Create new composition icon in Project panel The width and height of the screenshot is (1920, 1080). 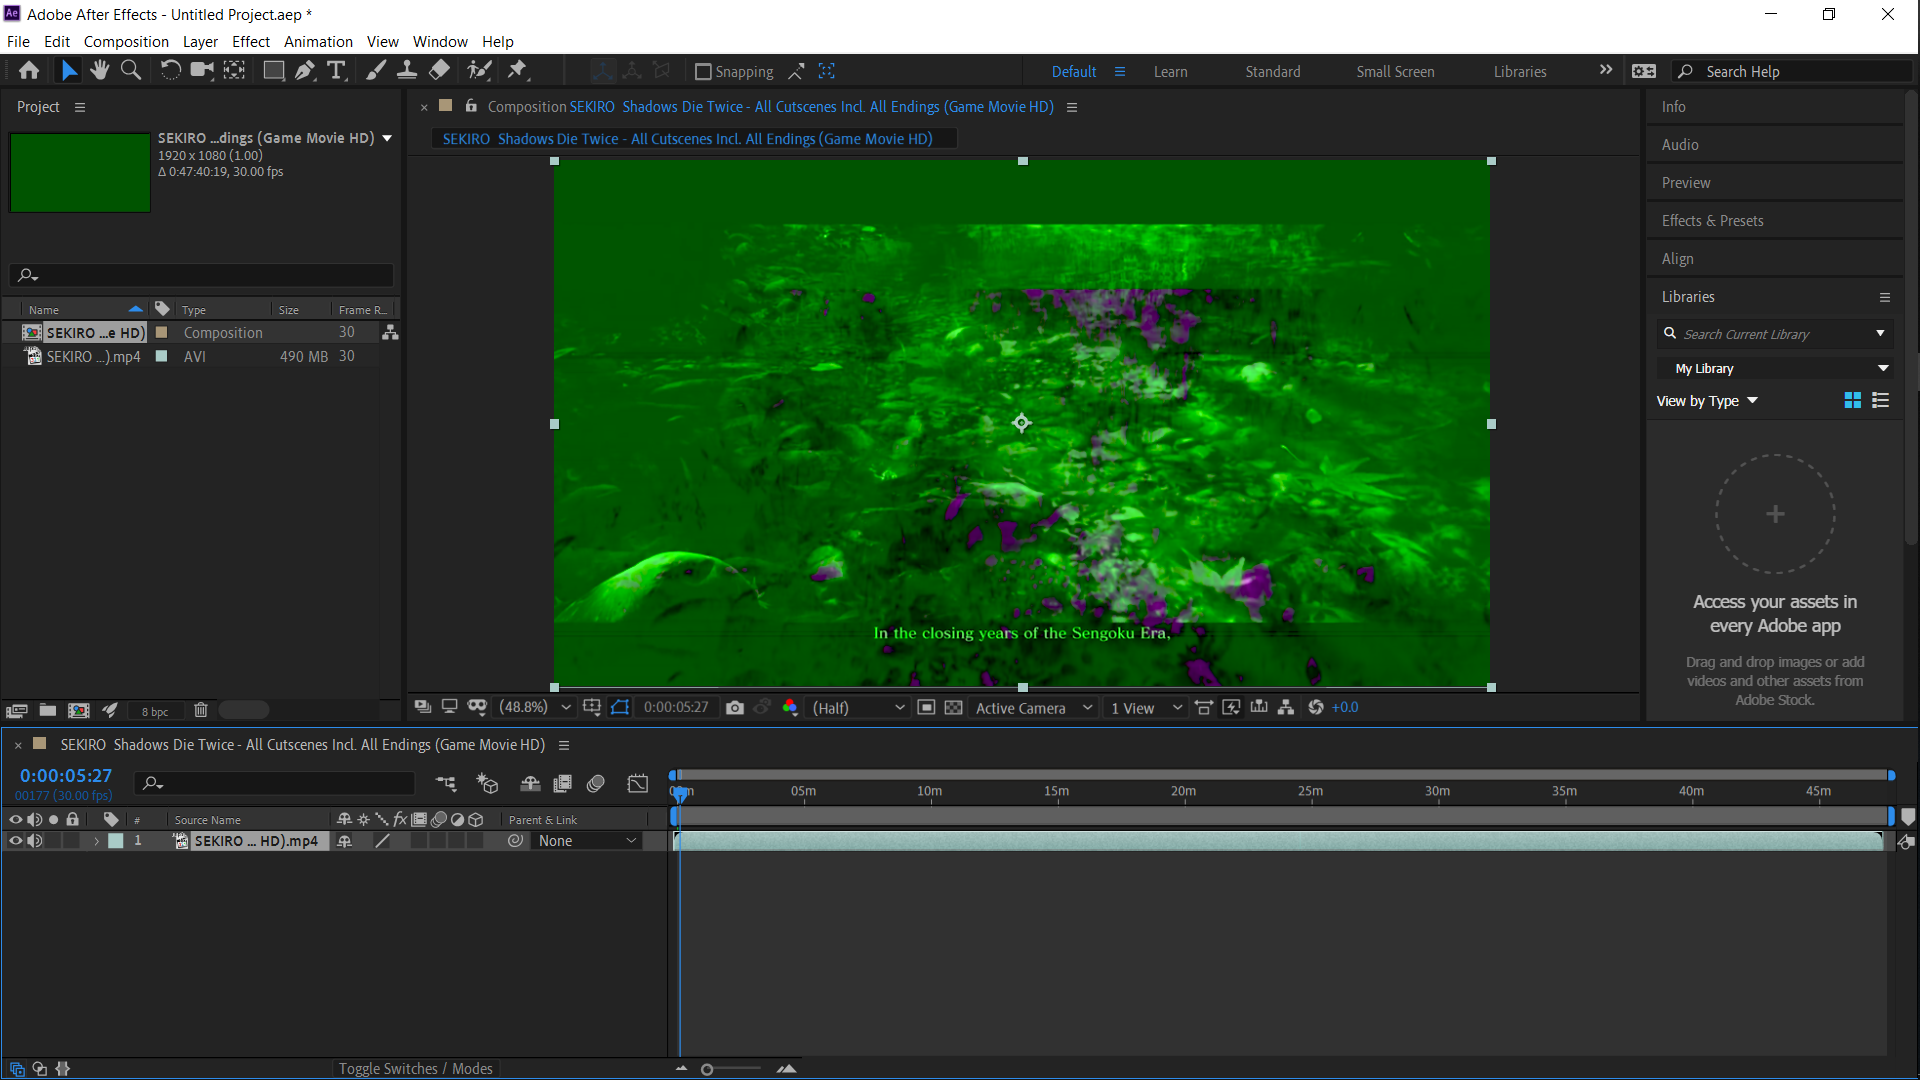point(79,711)
